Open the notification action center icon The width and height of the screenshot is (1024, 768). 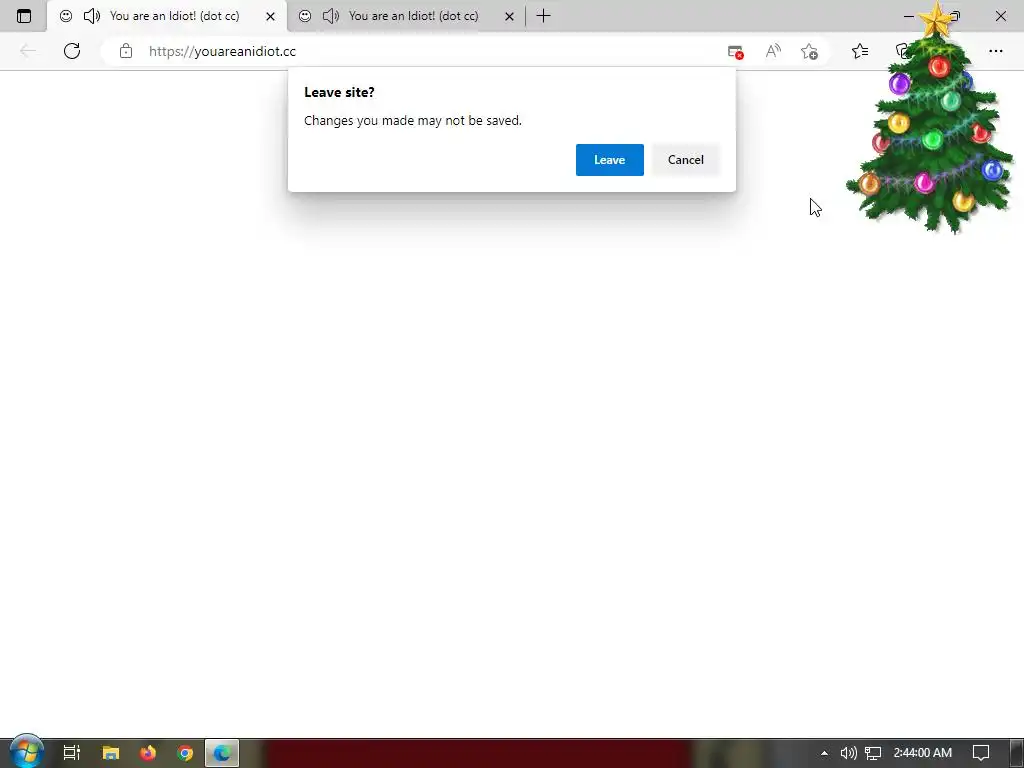tap(981, 753)
